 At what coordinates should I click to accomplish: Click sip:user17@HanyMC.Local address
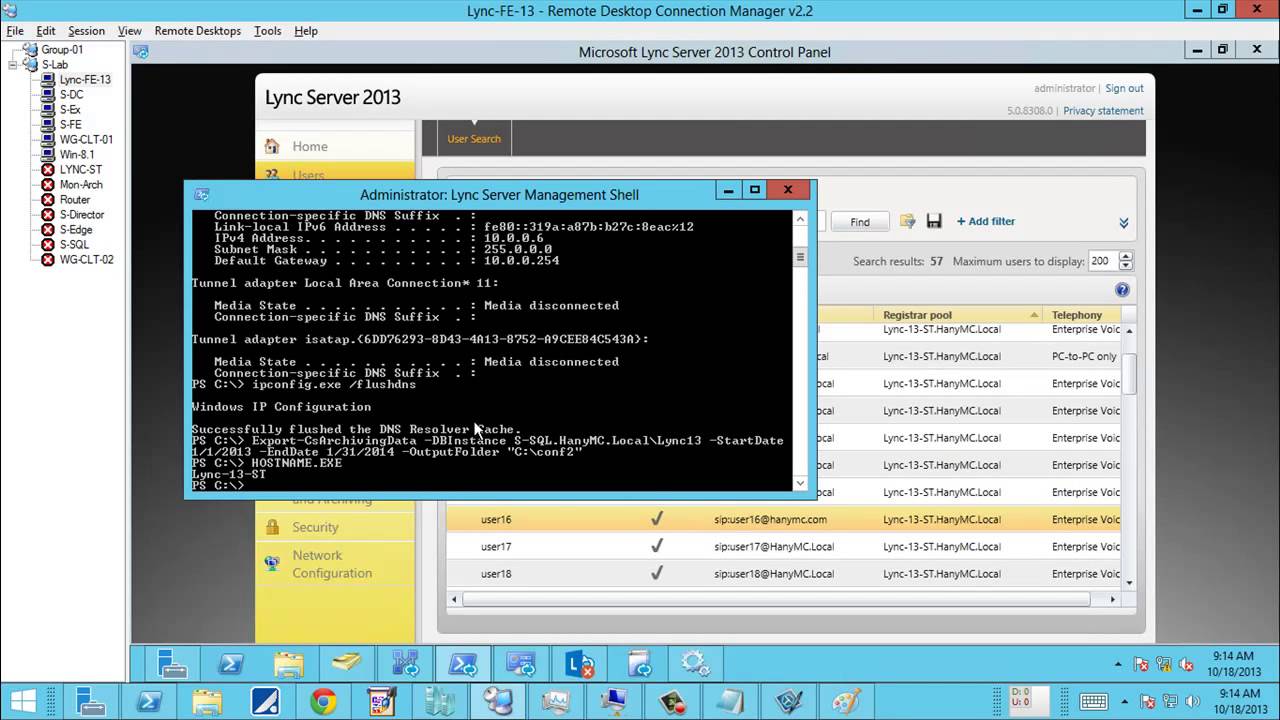pyautogui.click(x=773, y=546)
